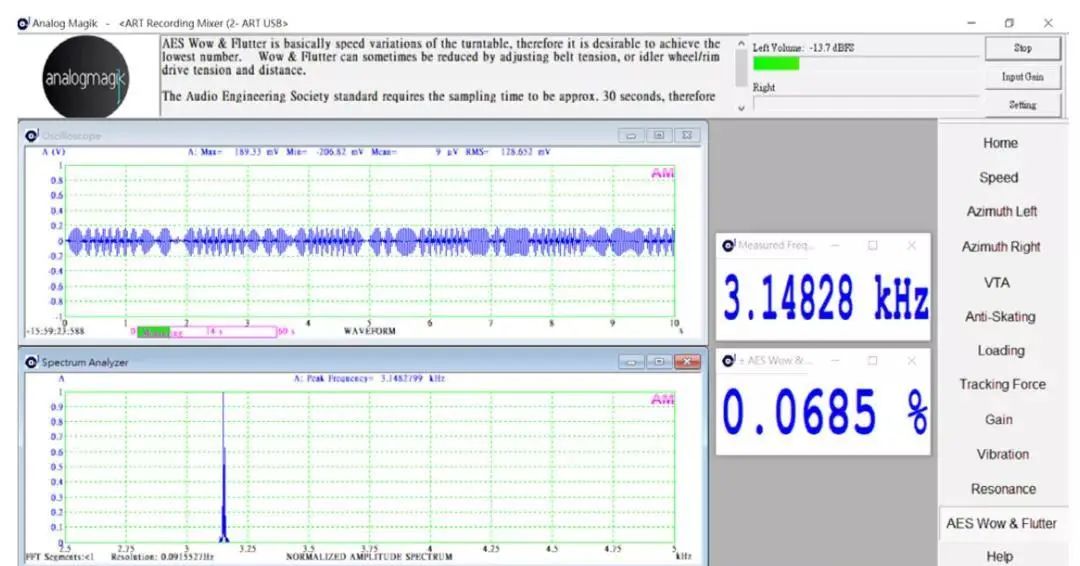Close the Spectrum Analyzer window
Screen dimensions: 1080x566
click(687, 362)
